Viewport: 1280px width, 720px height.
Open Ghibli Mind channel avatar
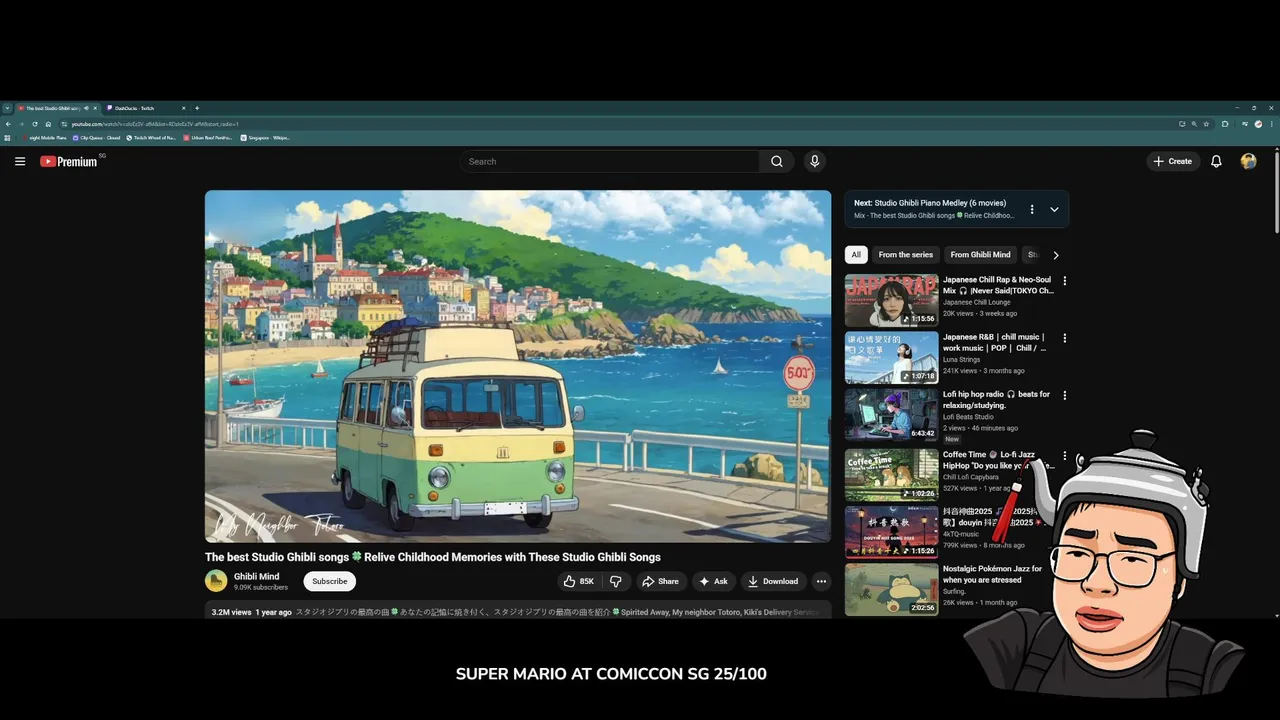(216, 581)
